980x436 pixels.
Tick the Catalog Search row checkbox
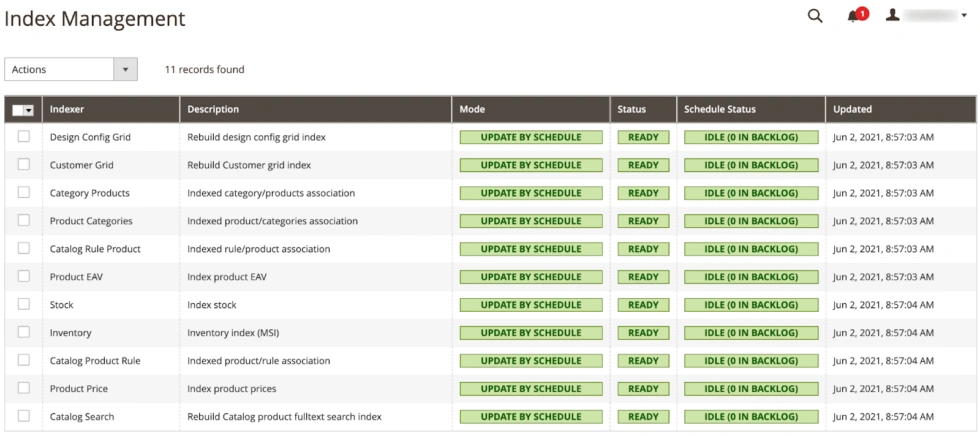[24, 416]
